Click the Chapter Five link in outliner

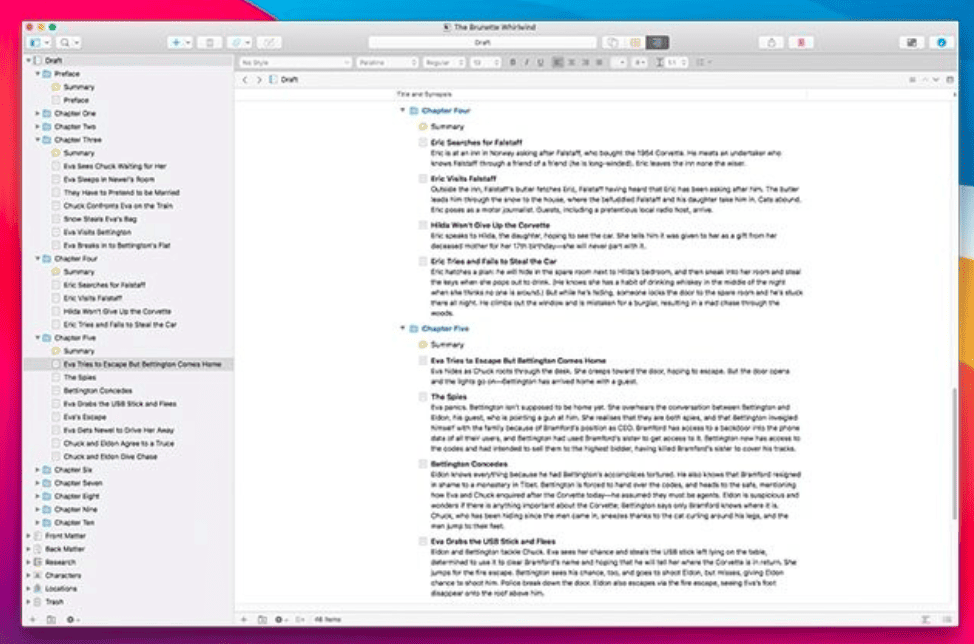pos(445,329)
